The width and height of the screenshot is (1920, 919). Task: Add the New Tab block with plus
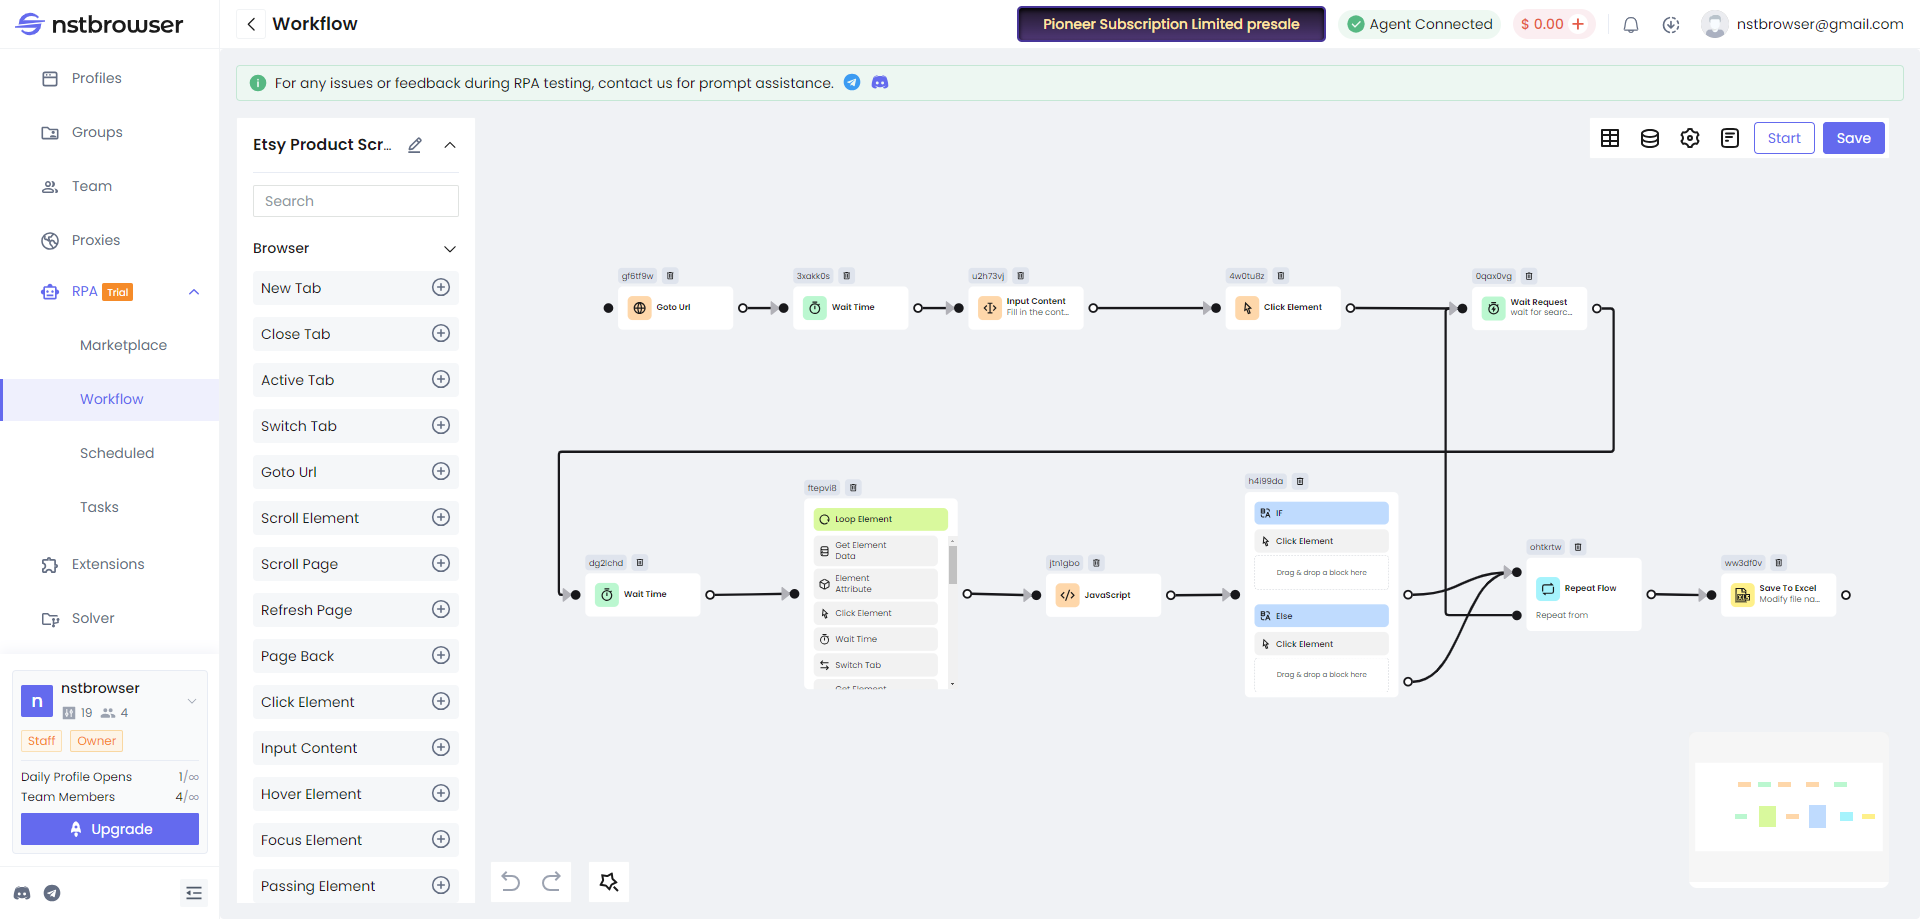coord(441,288)
